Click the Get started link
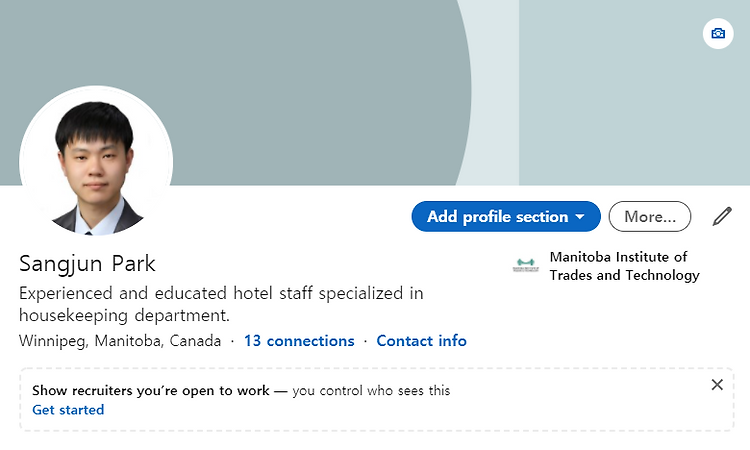 click(68, 410)
